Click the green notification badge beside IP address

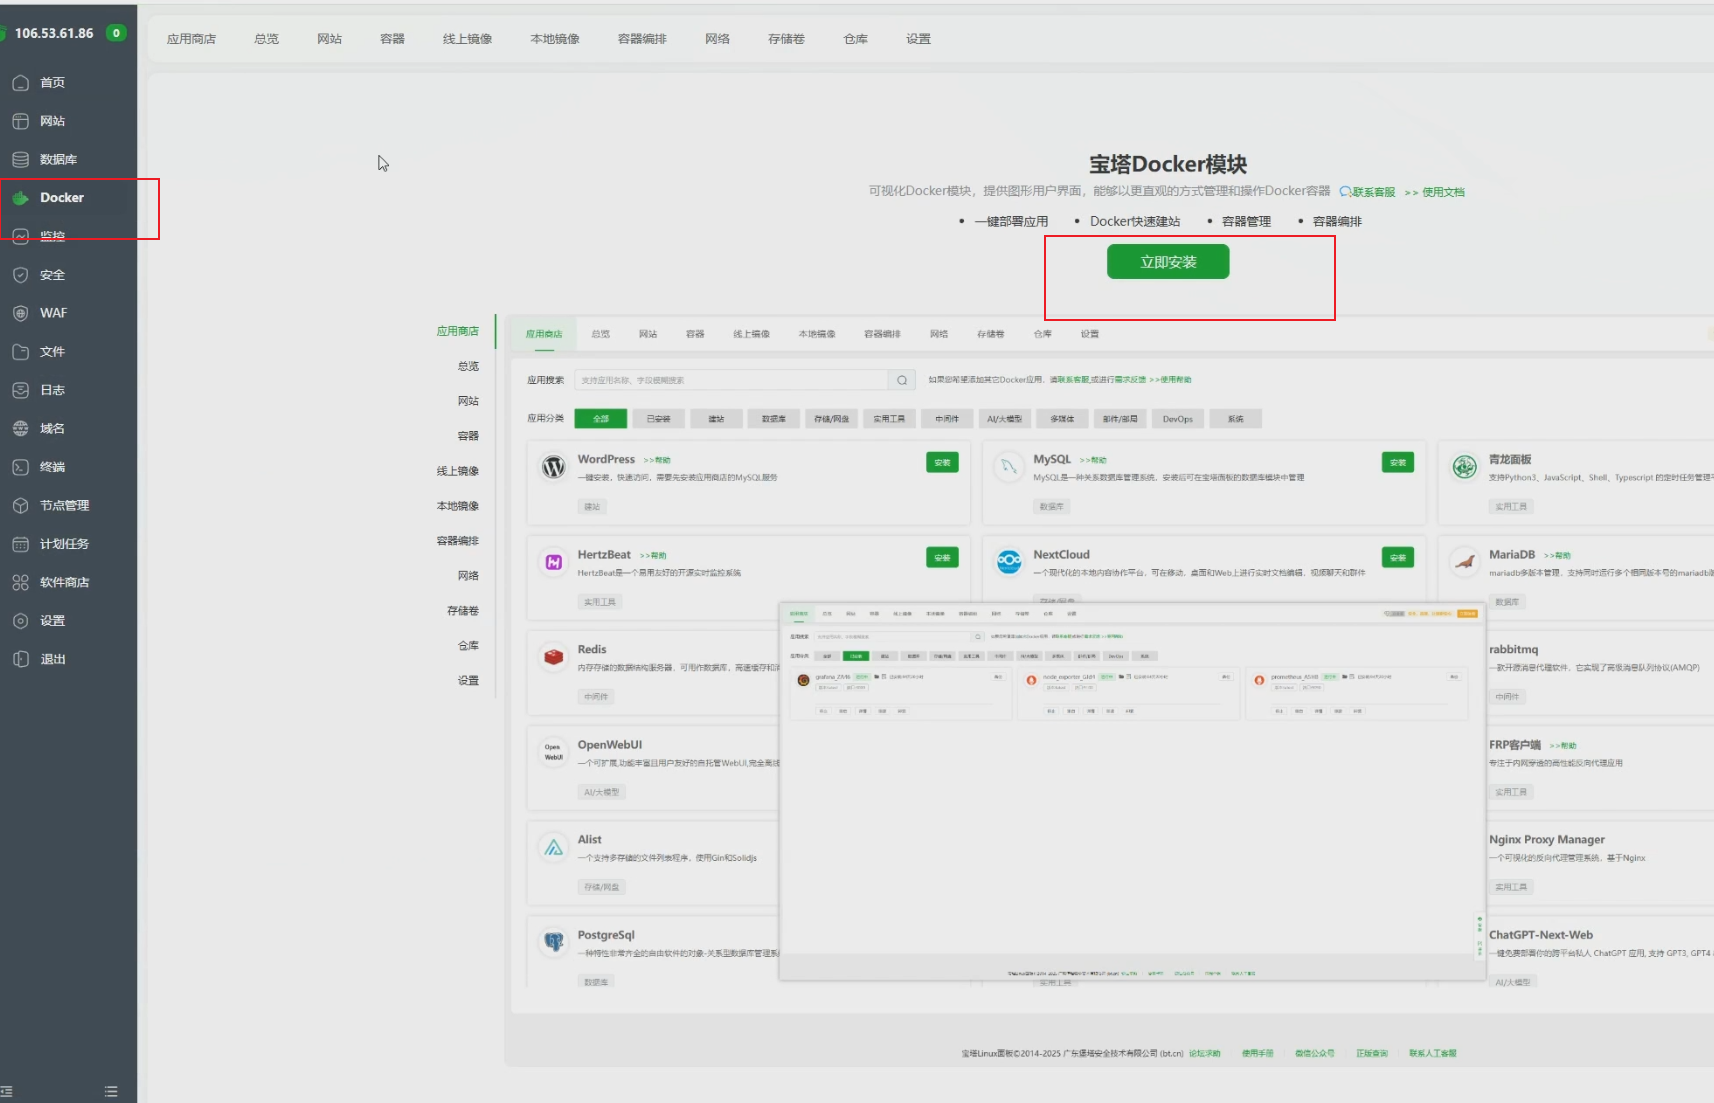pos(117,33)
